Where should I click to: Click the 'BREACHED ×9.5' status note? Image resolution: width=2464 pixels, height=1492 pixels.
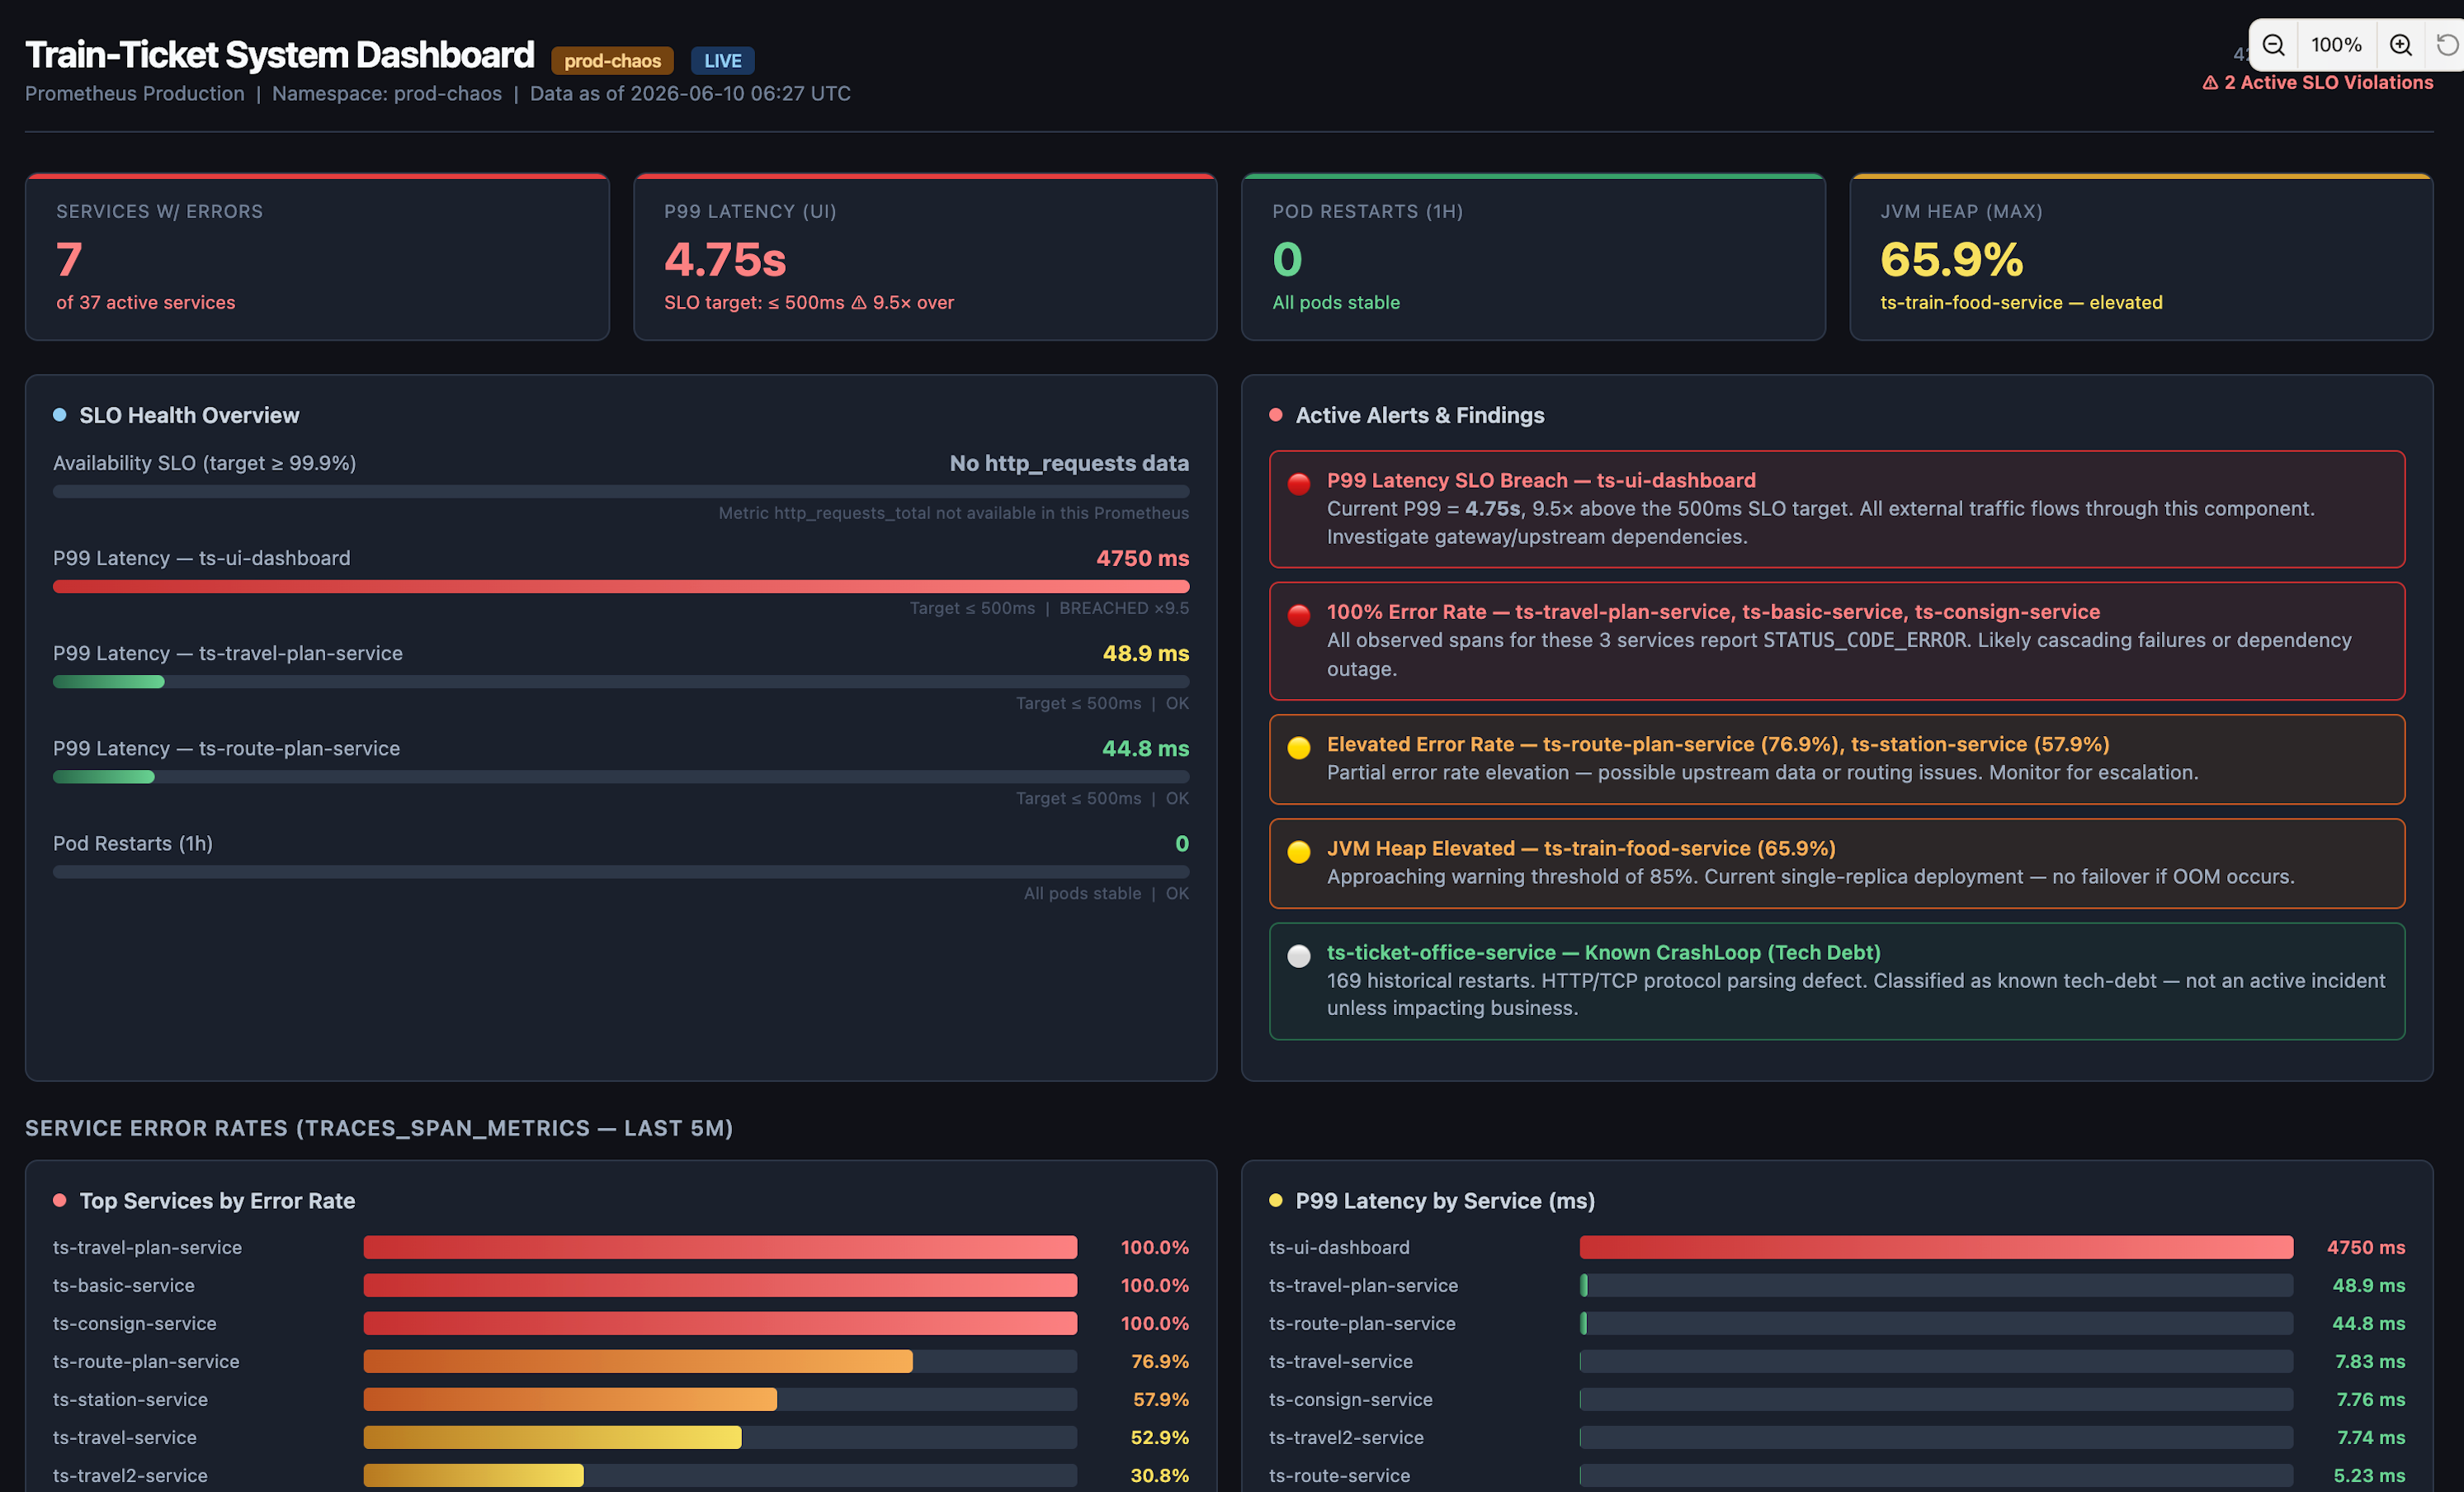1124,608
